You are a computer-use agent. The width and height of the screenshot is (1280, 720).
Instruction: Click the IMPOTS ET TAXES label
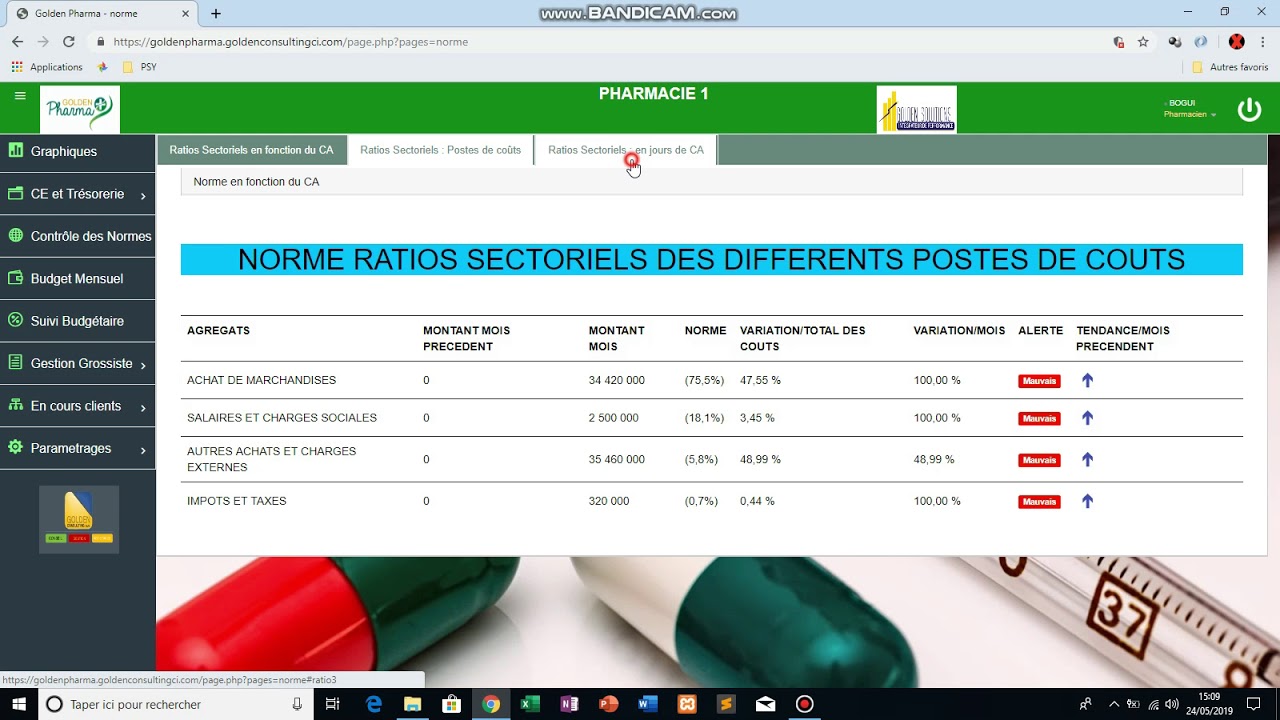tap(236, 501)
